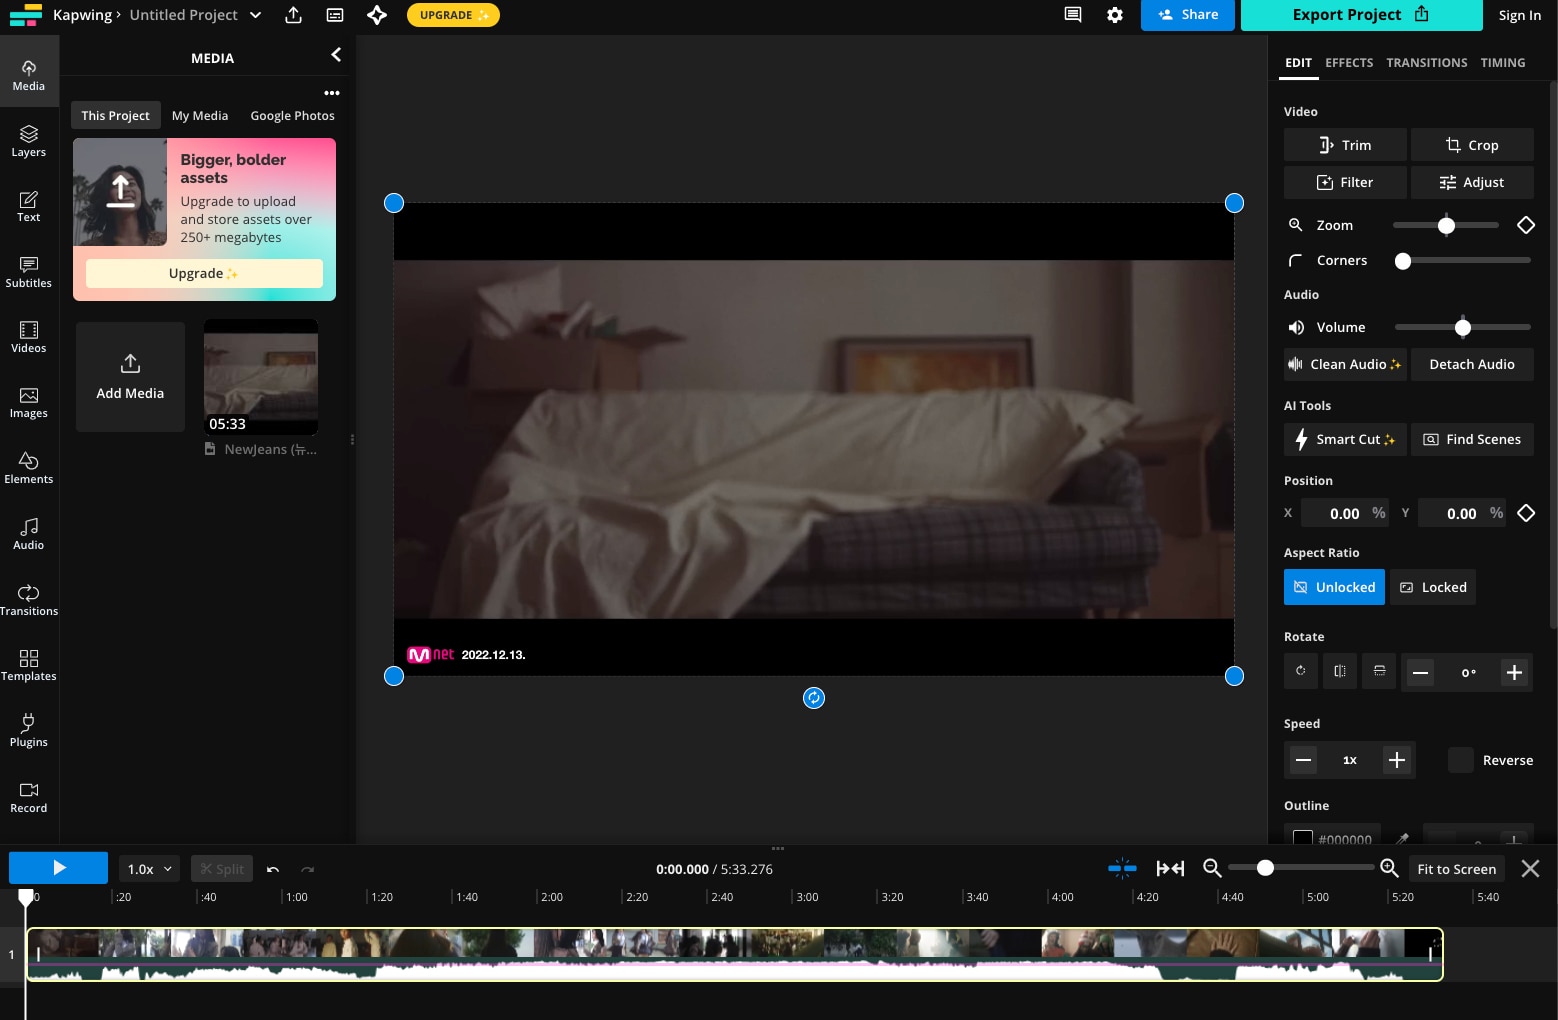Open the Untitled Project dropdown arrow
1558x1020 pixels.
255,15
